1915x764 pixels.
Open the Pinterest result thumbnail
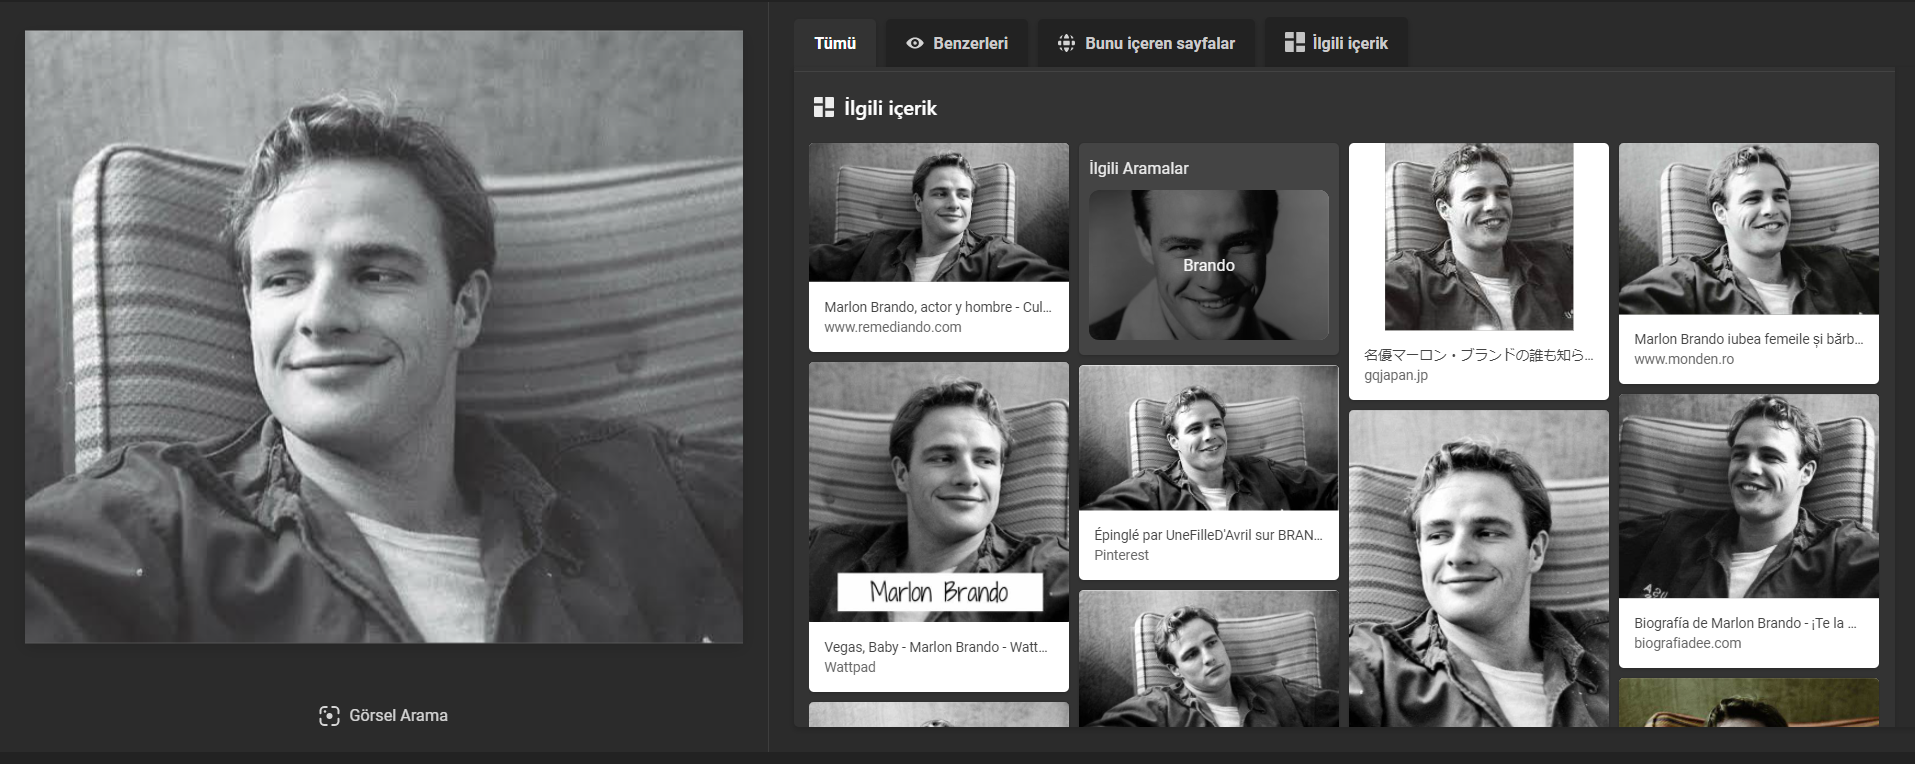pos(1209,438)
